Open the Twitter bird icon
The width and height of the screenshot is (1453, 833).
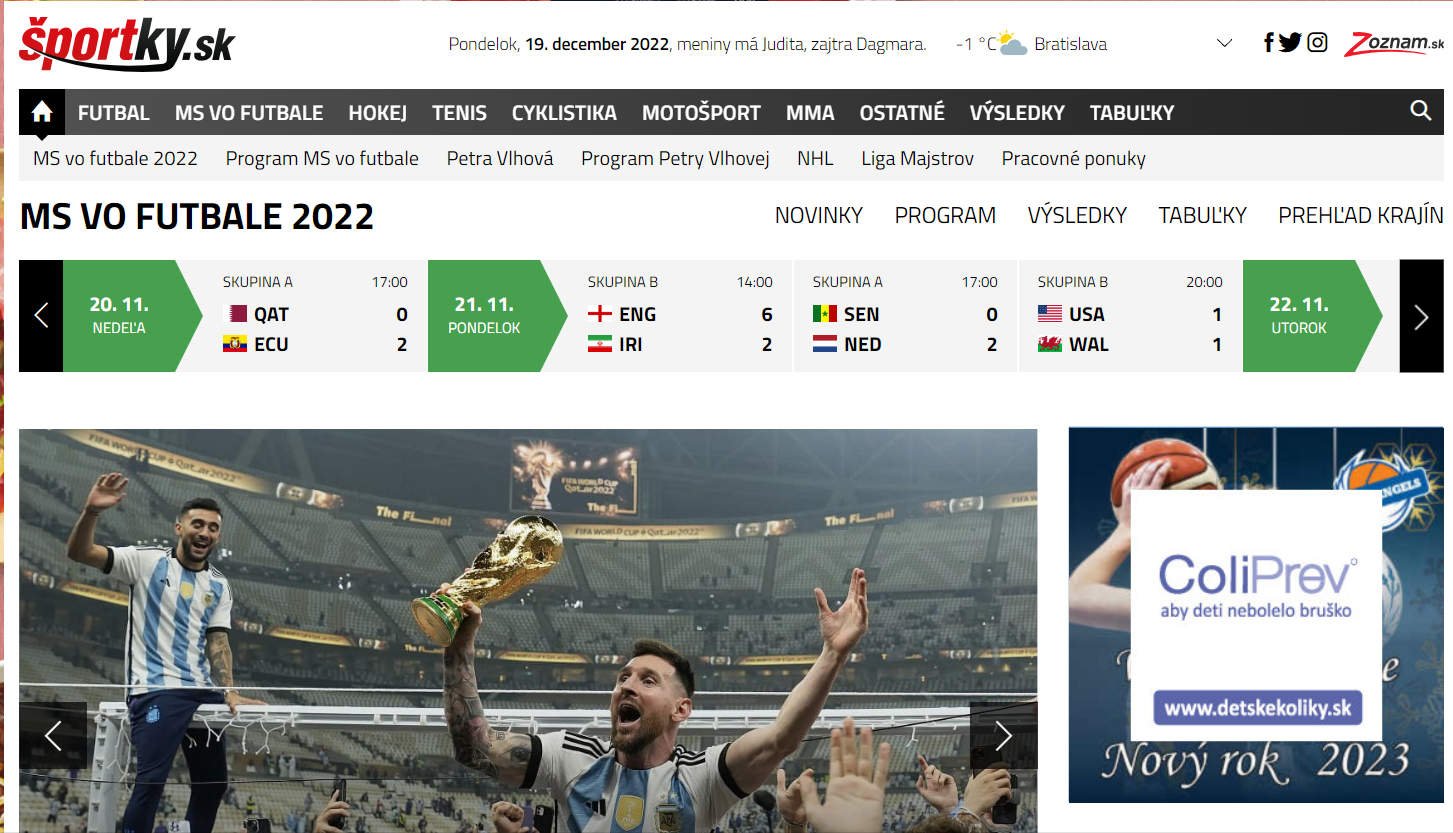pos(1290,43)
